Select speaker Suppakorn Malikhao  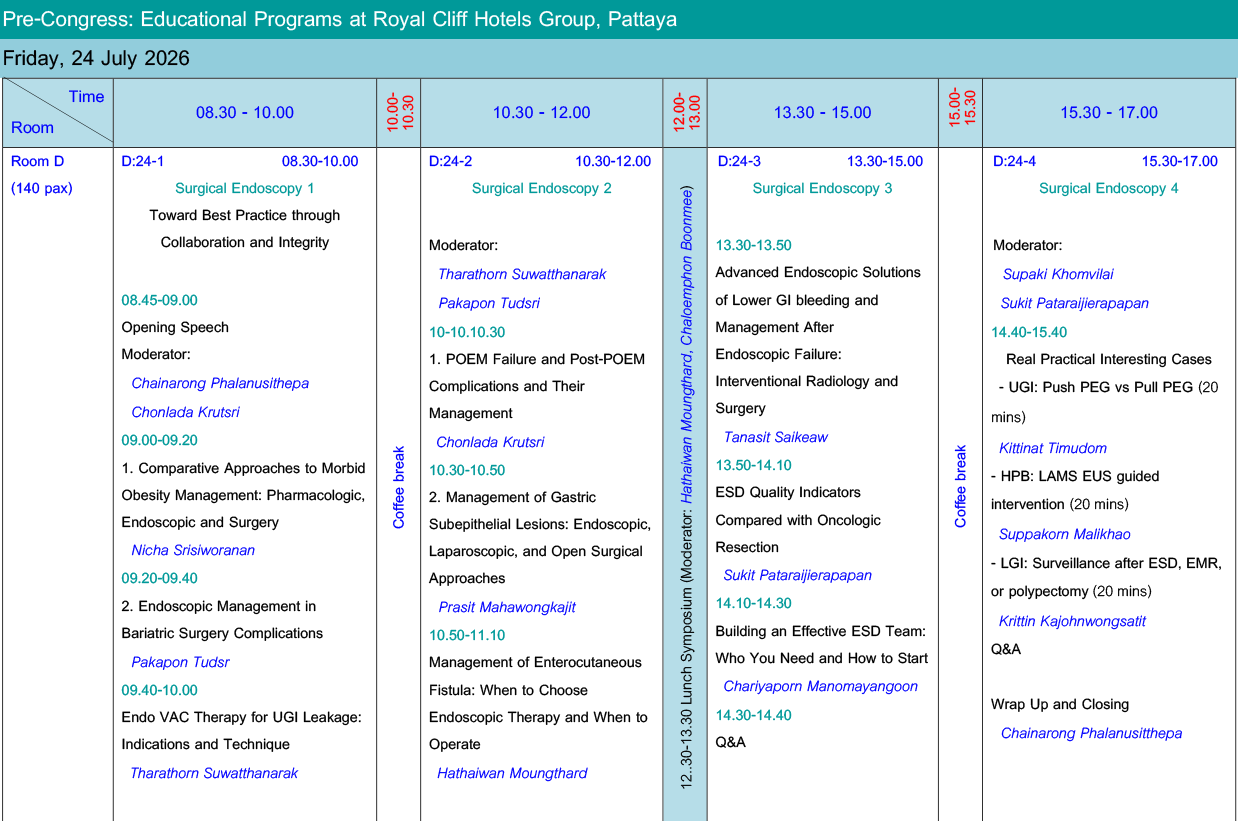[x=1064, y=534]
